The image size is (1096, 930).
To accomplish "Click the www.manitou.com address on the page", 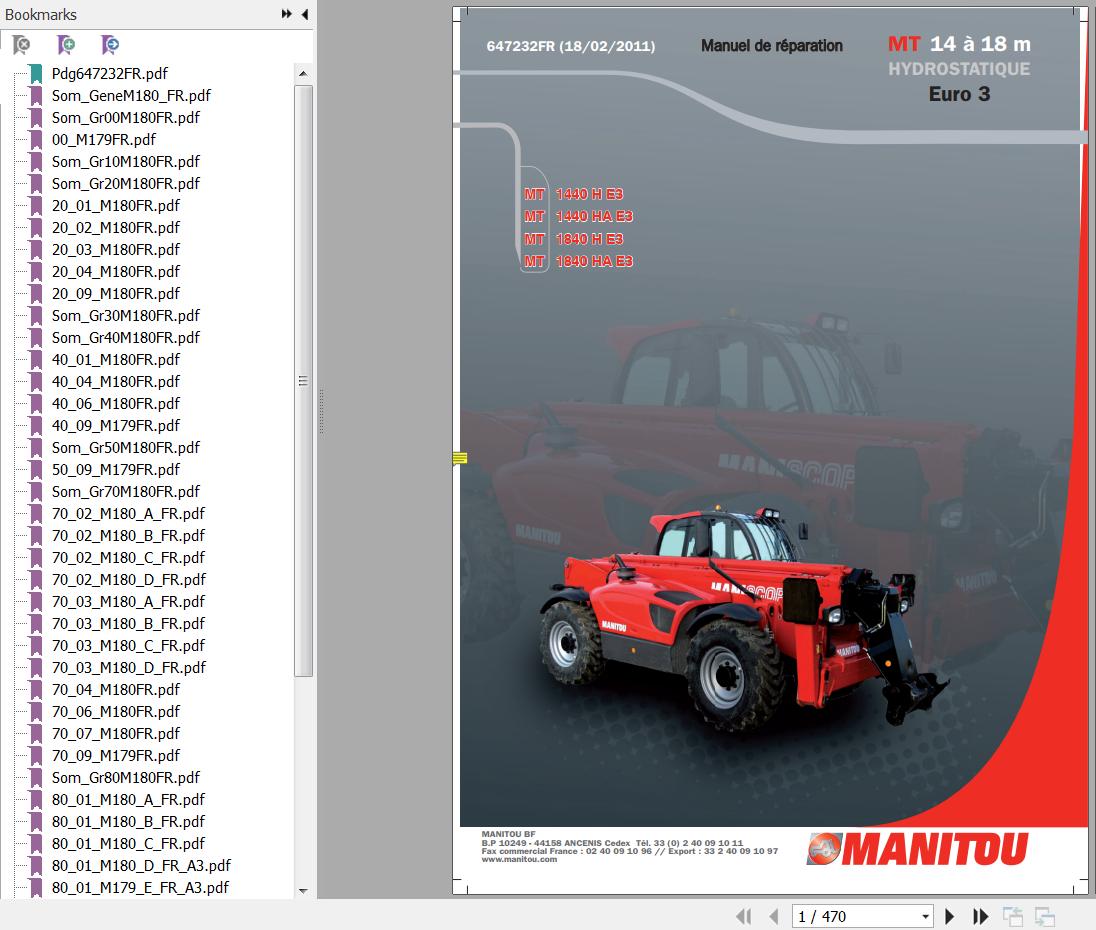I will pyautogui.click(x=519, y=859).
